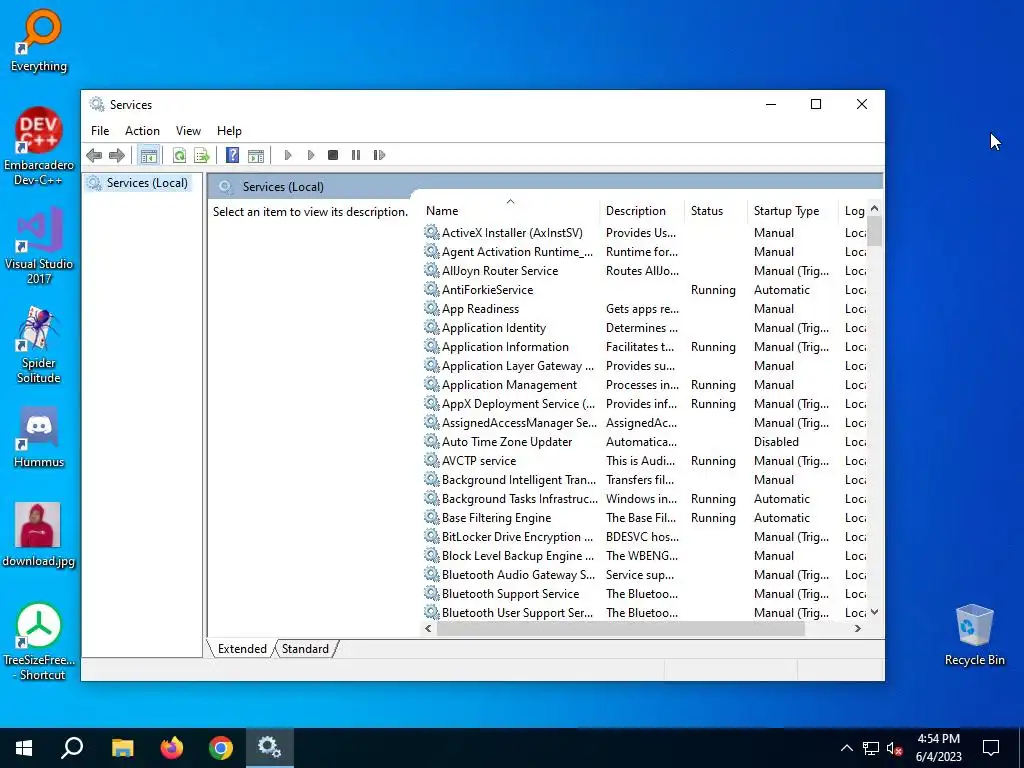
Task: Select Services (Local) in the console tree
Action: pyautogui.click(x=138, y=183)
